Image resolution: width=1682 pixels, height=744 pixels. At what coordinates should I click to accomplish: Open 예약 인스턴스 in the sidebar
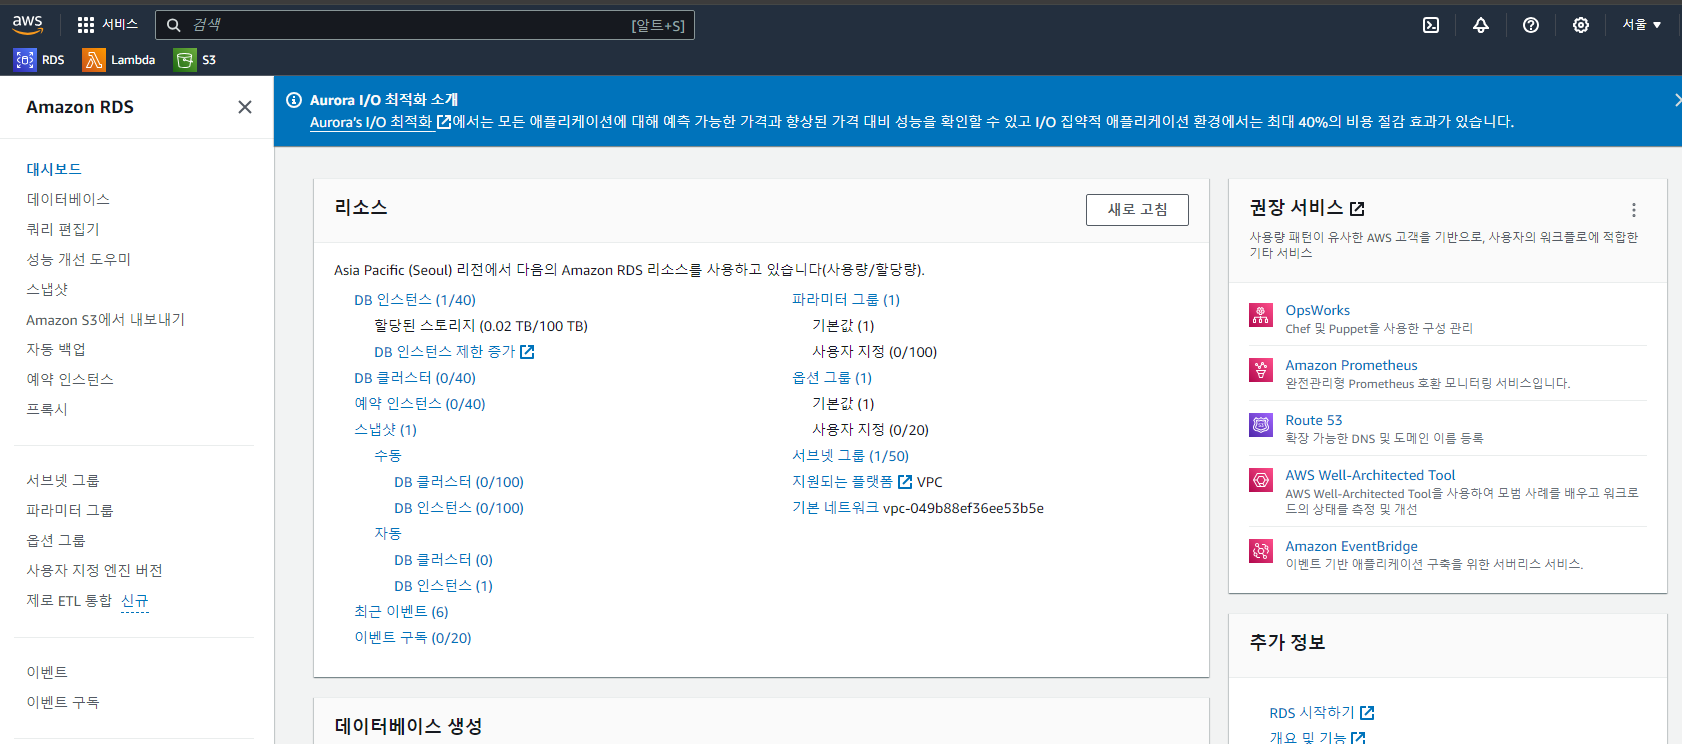click(70, 379)
